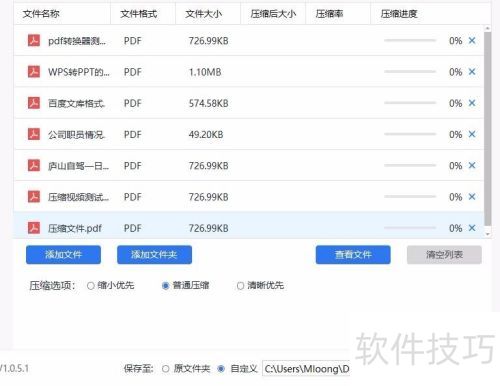The height and width of the screenshot is (386, 500).
Task: Click the PDF icon of 压缩视频测试... file
Action: 34,197
